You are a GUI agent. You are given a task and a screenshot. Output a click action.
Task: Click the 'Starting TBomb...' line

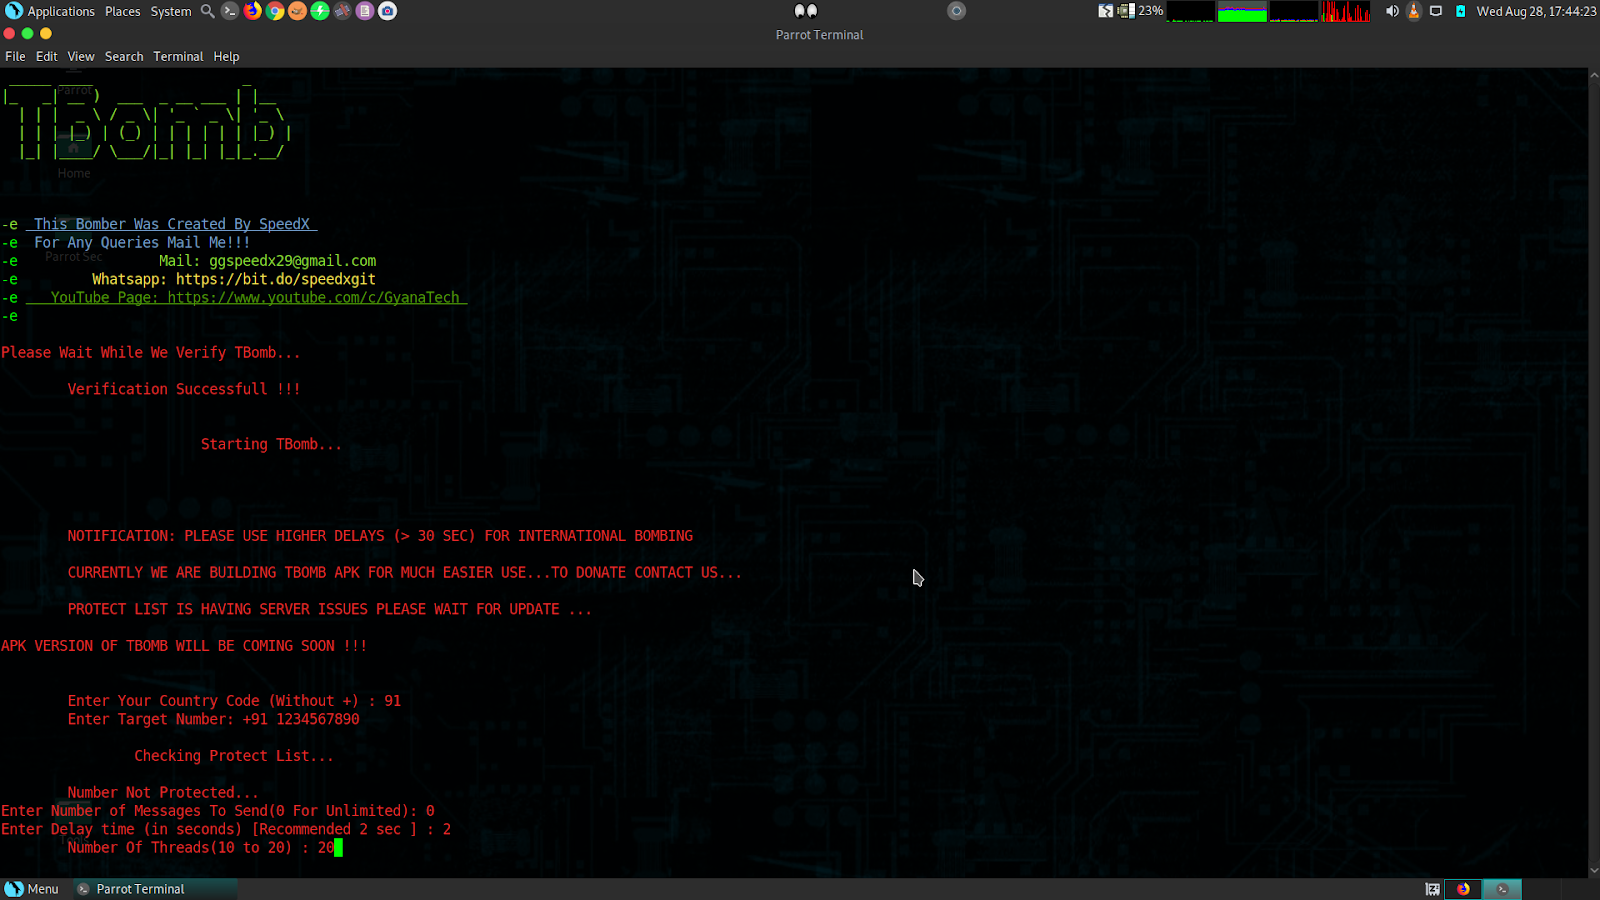[271, 444]
